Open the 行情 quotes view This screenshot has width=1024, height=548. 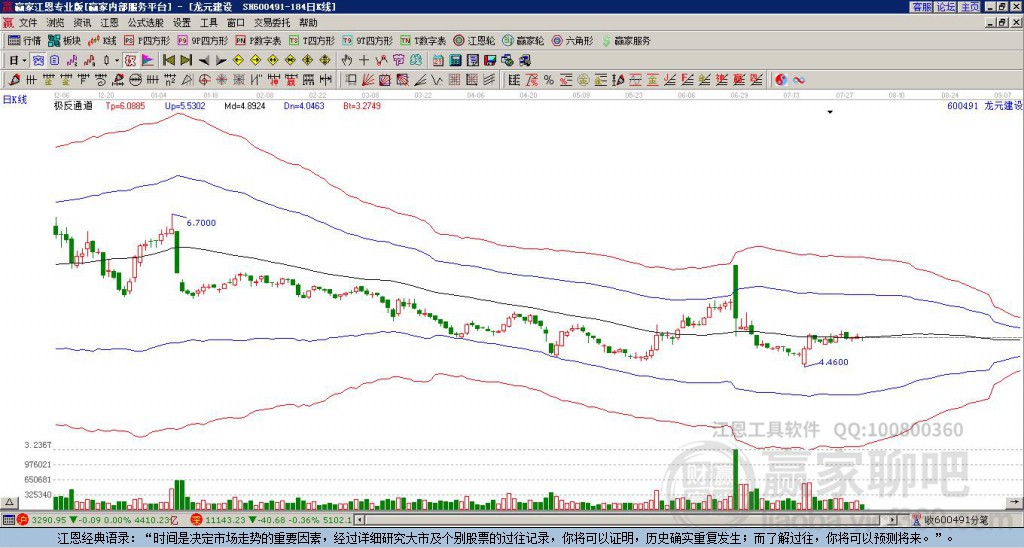tap(24, 40)
